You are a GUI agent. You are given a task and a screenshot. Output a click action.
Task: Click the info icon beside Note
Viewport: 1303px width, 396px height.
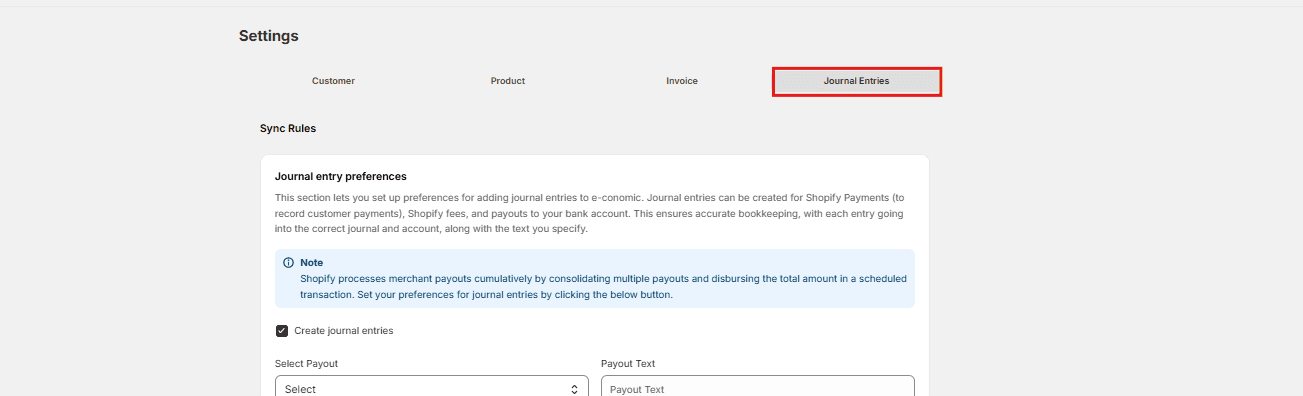click(289, 263)
